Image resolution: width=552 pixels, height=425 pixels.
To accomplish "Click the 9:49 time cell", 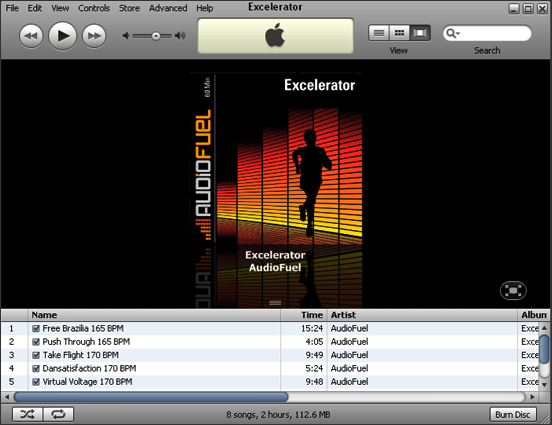I will (x=314, y=355).
